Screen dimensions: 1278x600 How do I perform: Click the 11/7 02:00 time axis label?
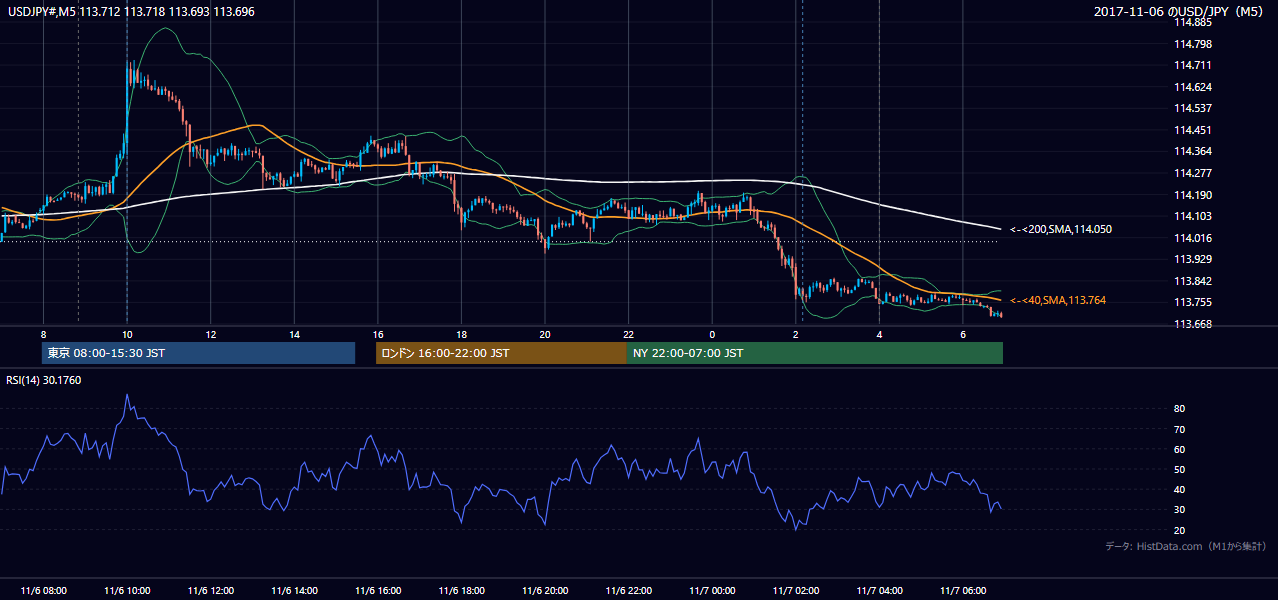tap(796, 590)
